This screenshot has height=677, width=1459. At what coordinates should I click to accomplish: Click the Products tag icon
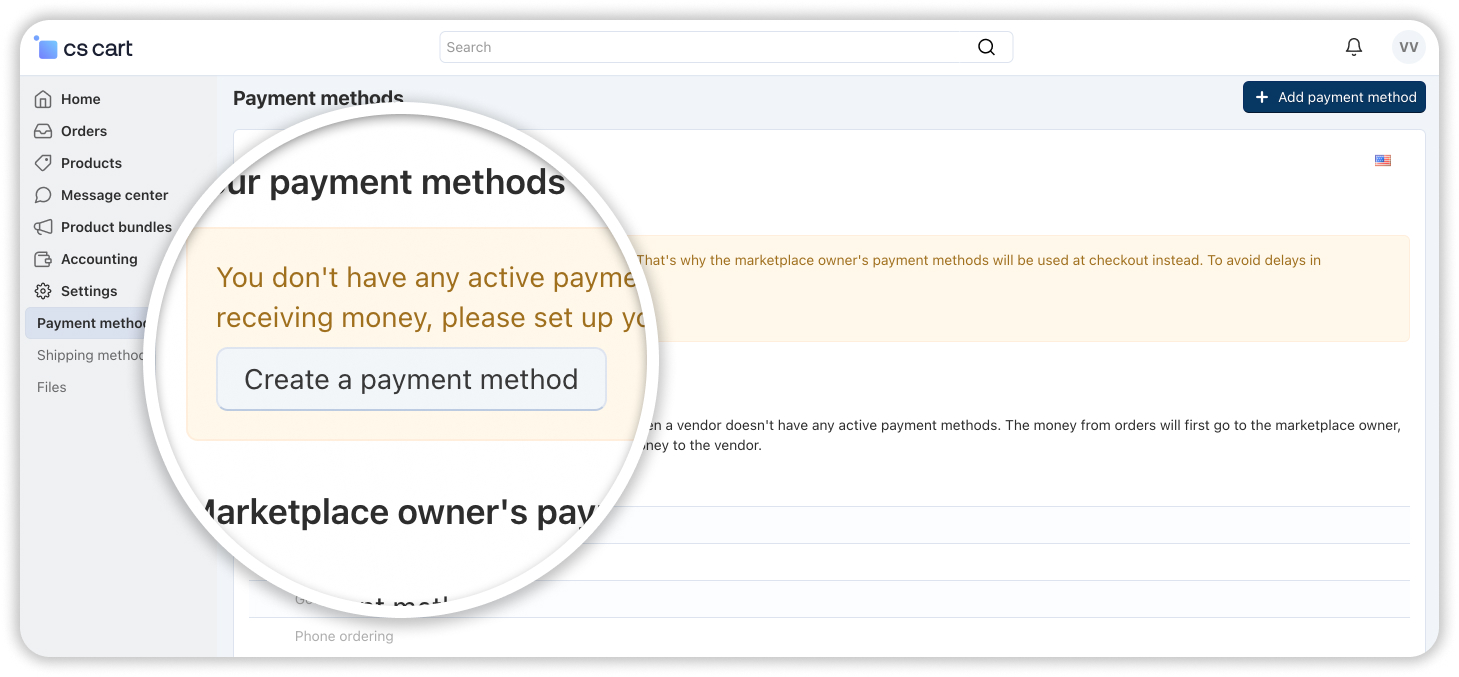click(x=43, y=163)
